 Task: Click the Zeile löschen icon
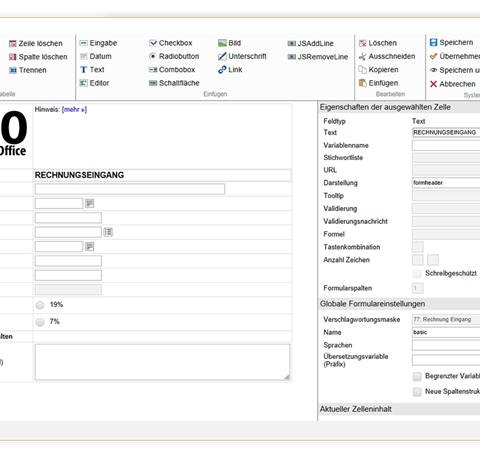point(13,44)
